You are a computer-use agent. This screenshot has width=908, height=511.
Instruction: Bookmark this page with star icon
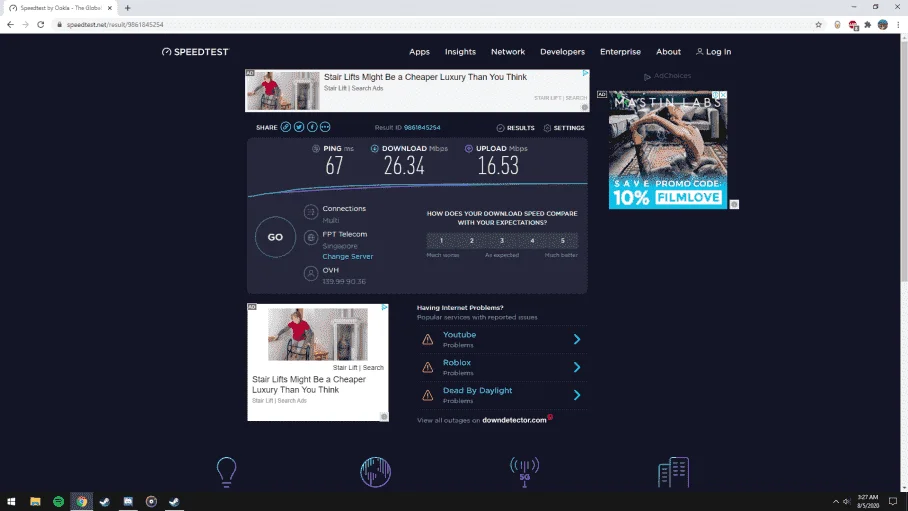[818, 24]
